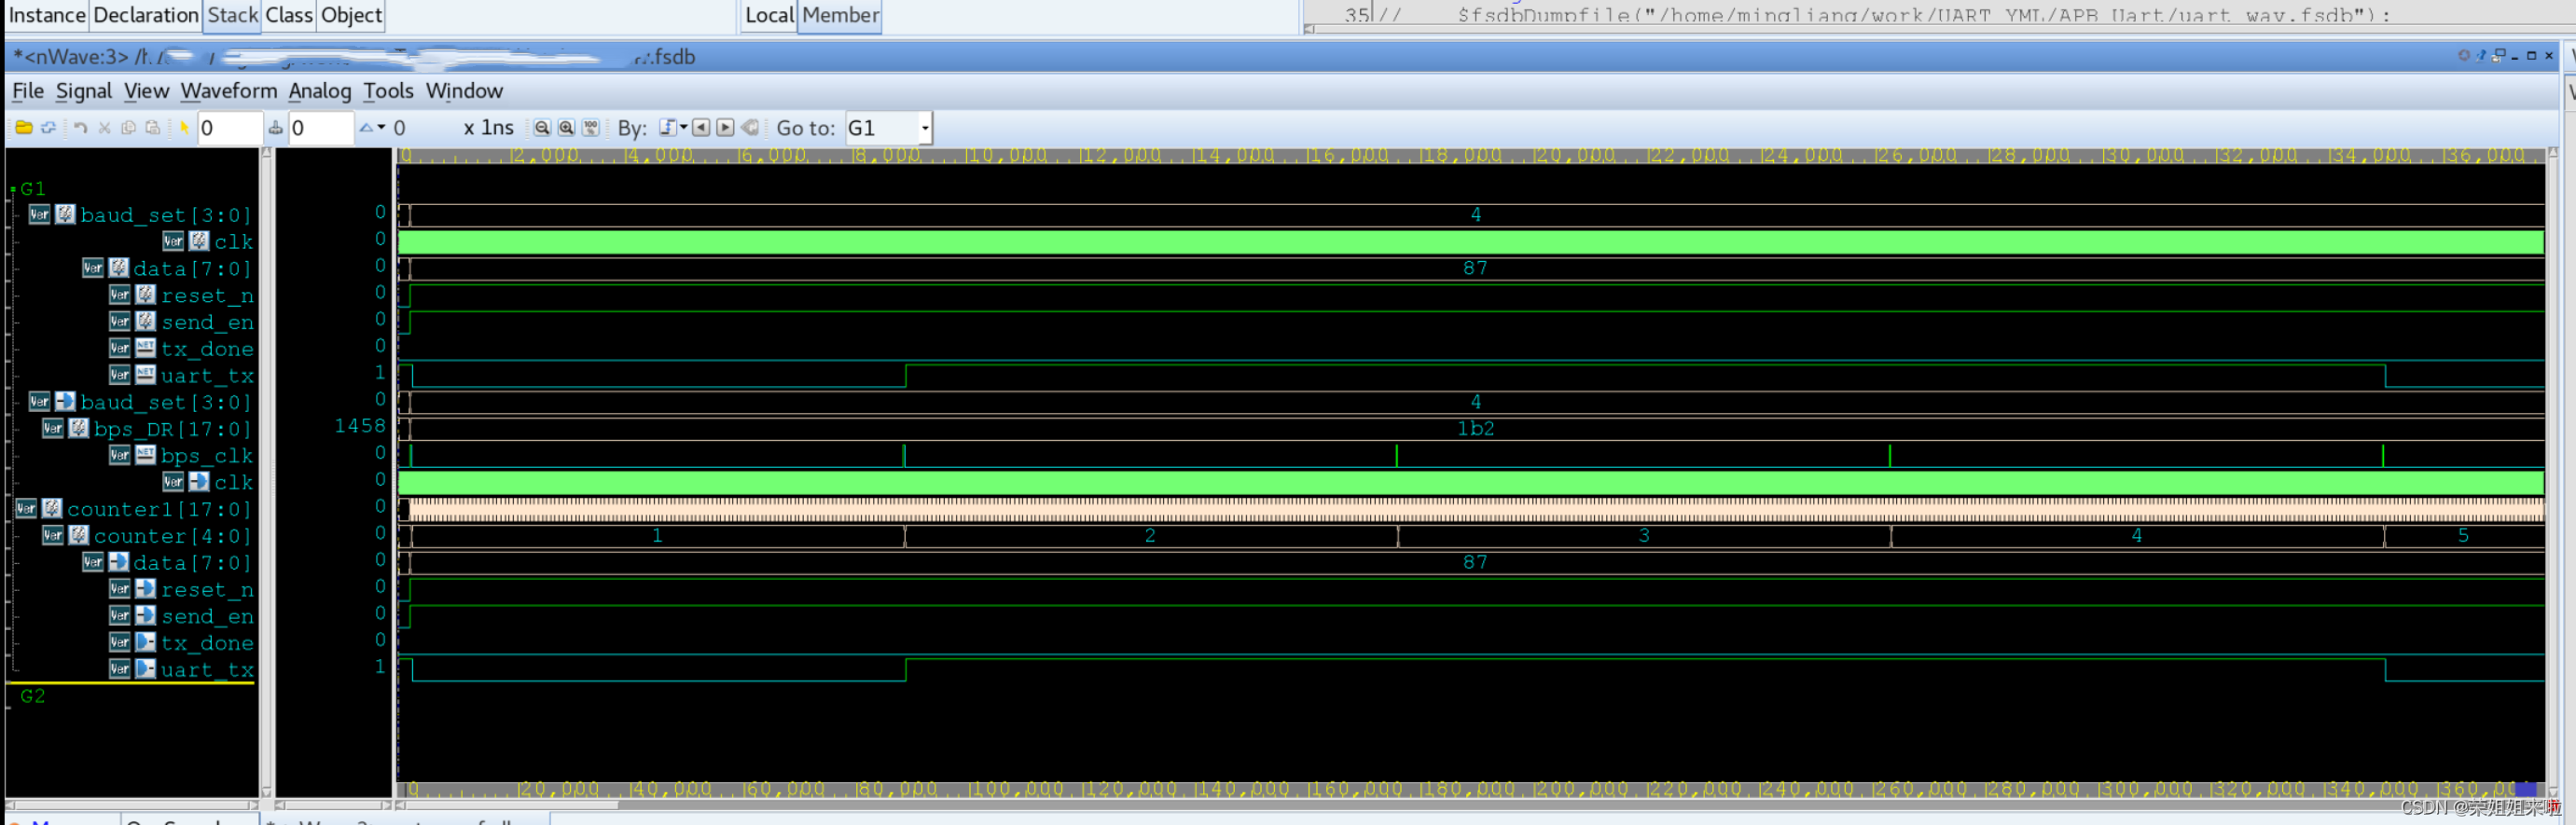This screenshot has width=2576, height=825.
Task: Switch to the Local tab
Action: (x=769, y=15)
